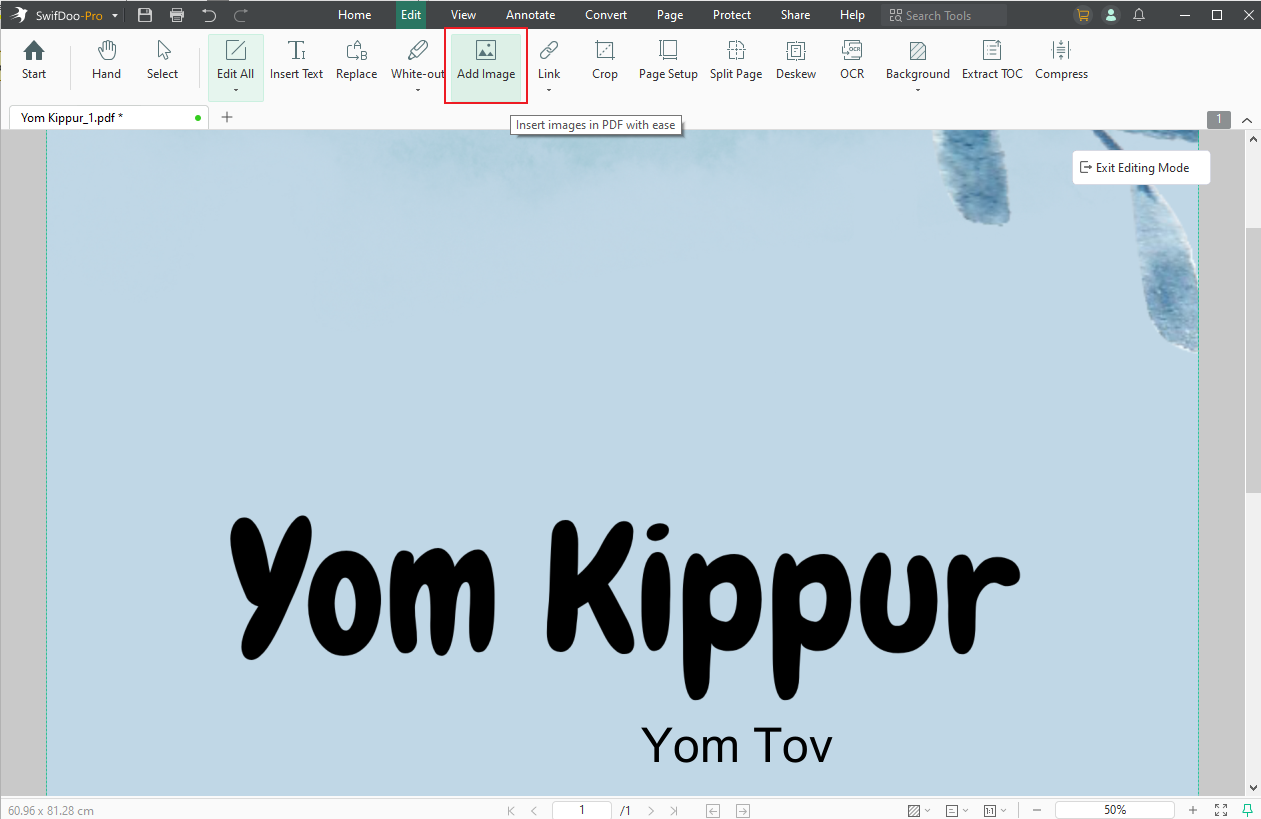Open the Convert menu
The image size is (1261, 819).
pyautogui.click(x=605, y=14)
